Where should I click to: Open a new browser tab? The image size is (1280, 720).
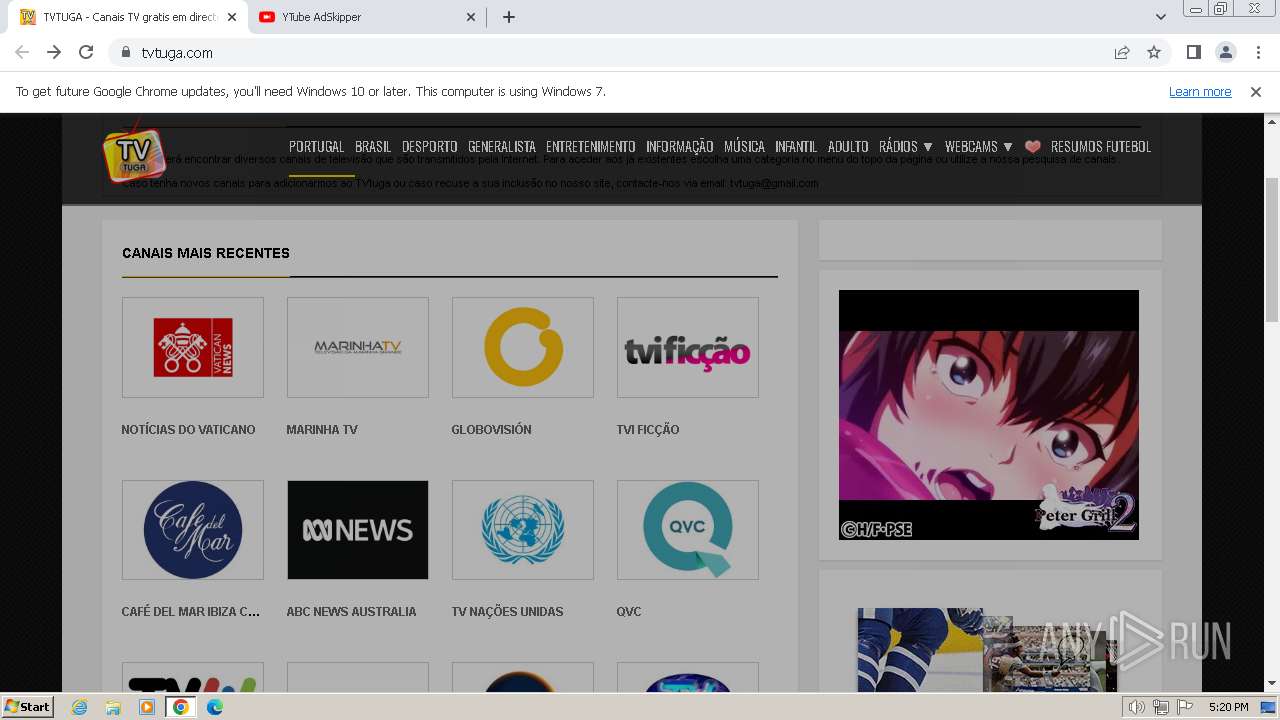click(x=509, y=17)
